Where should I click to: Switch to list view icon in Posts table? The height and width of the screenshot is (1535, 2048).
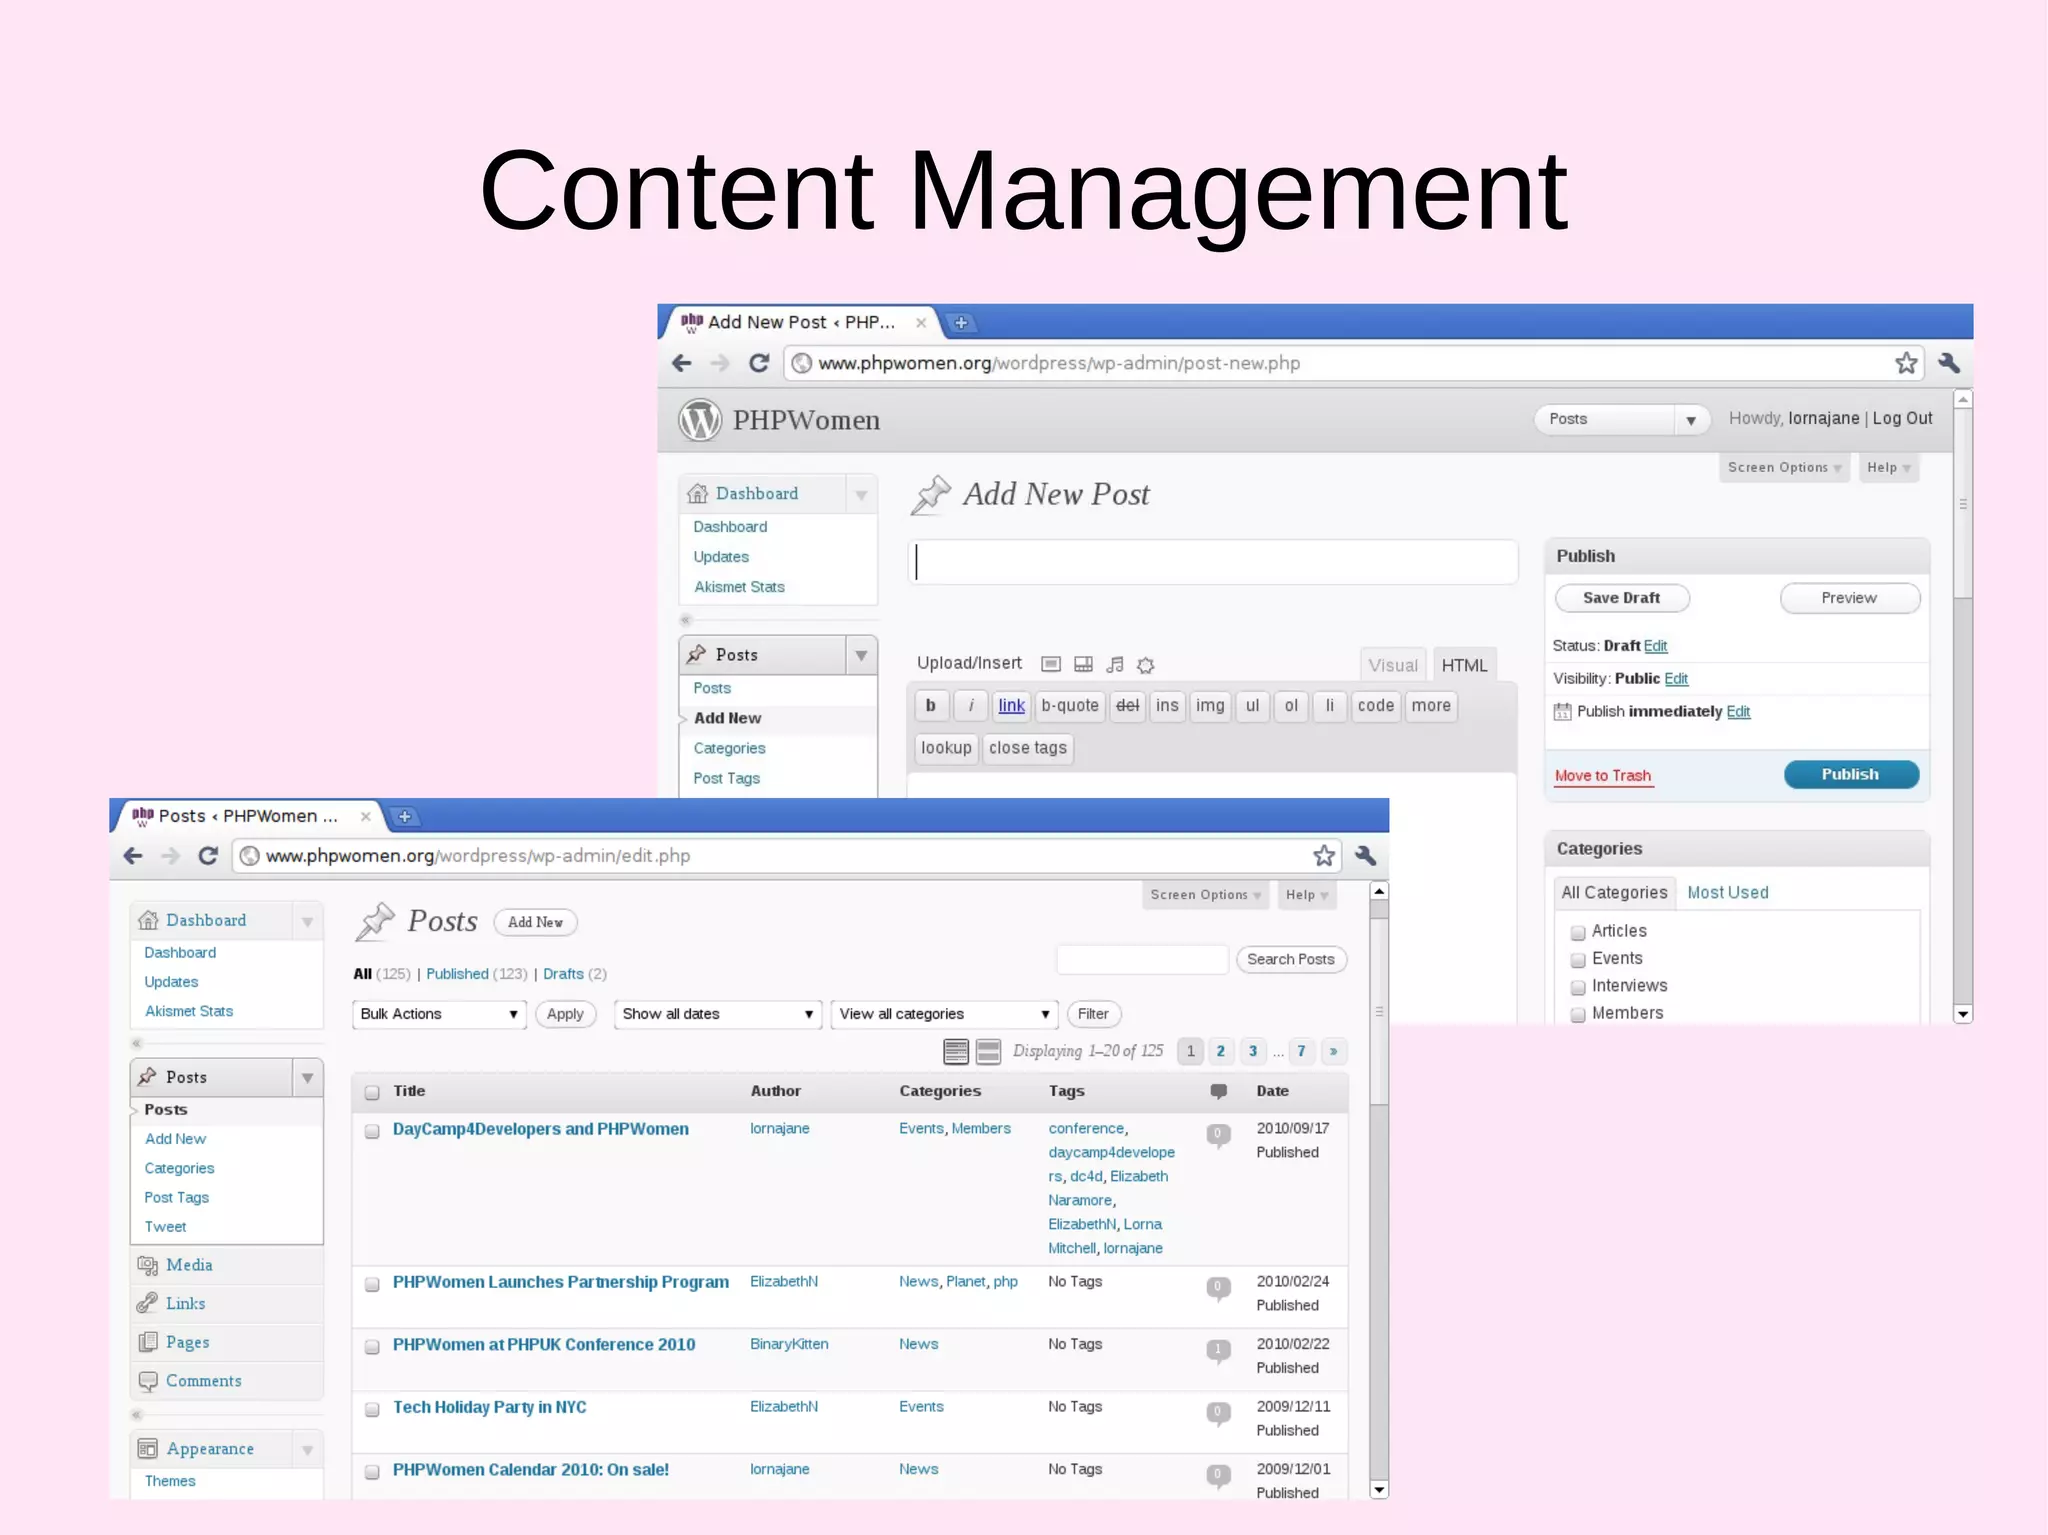tap(956, 1051)
